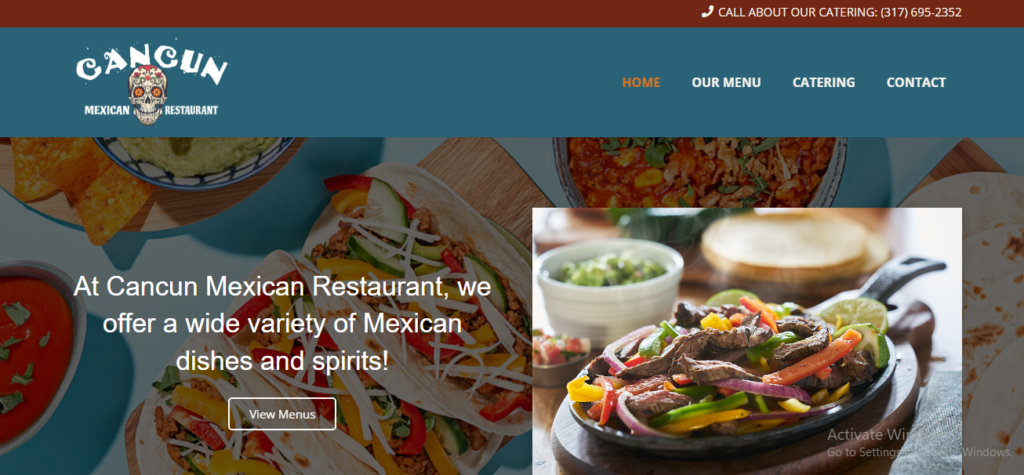The height and width of the screenshot is (475, 1024).
Task: Click the stacked tortillas behind the skillet
Action: tap(794, 247)
